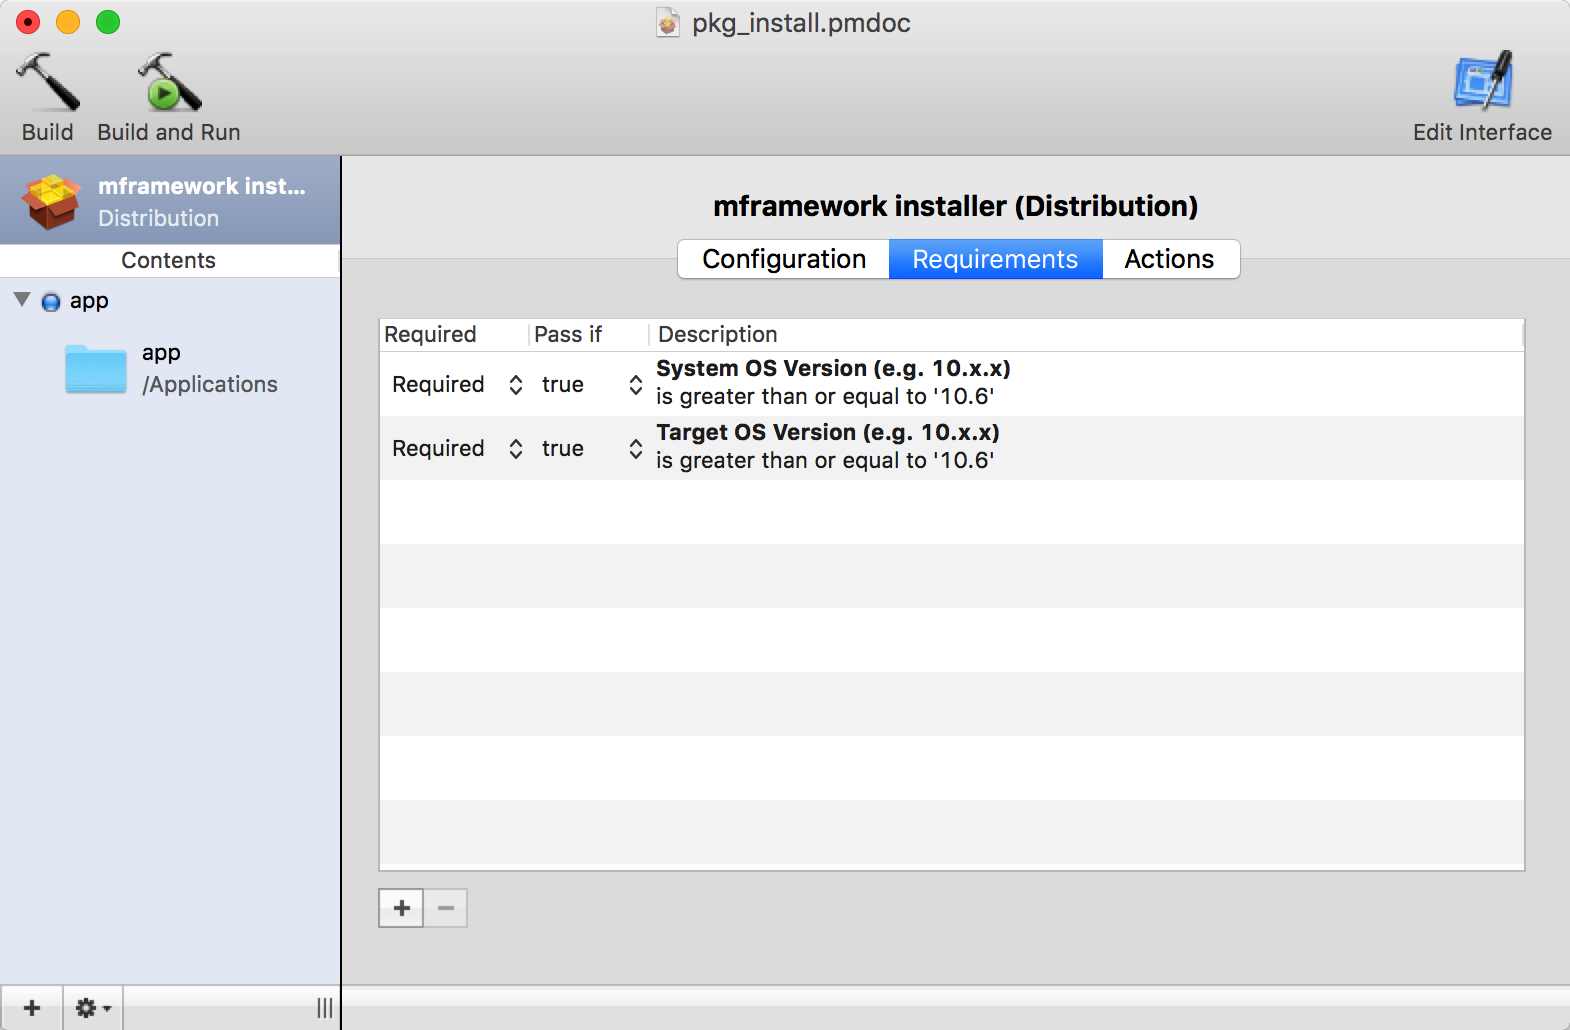Screen dimensions: 1570x1030
Task: Collapse the app disclosure triangle
Action: [22, 300]
